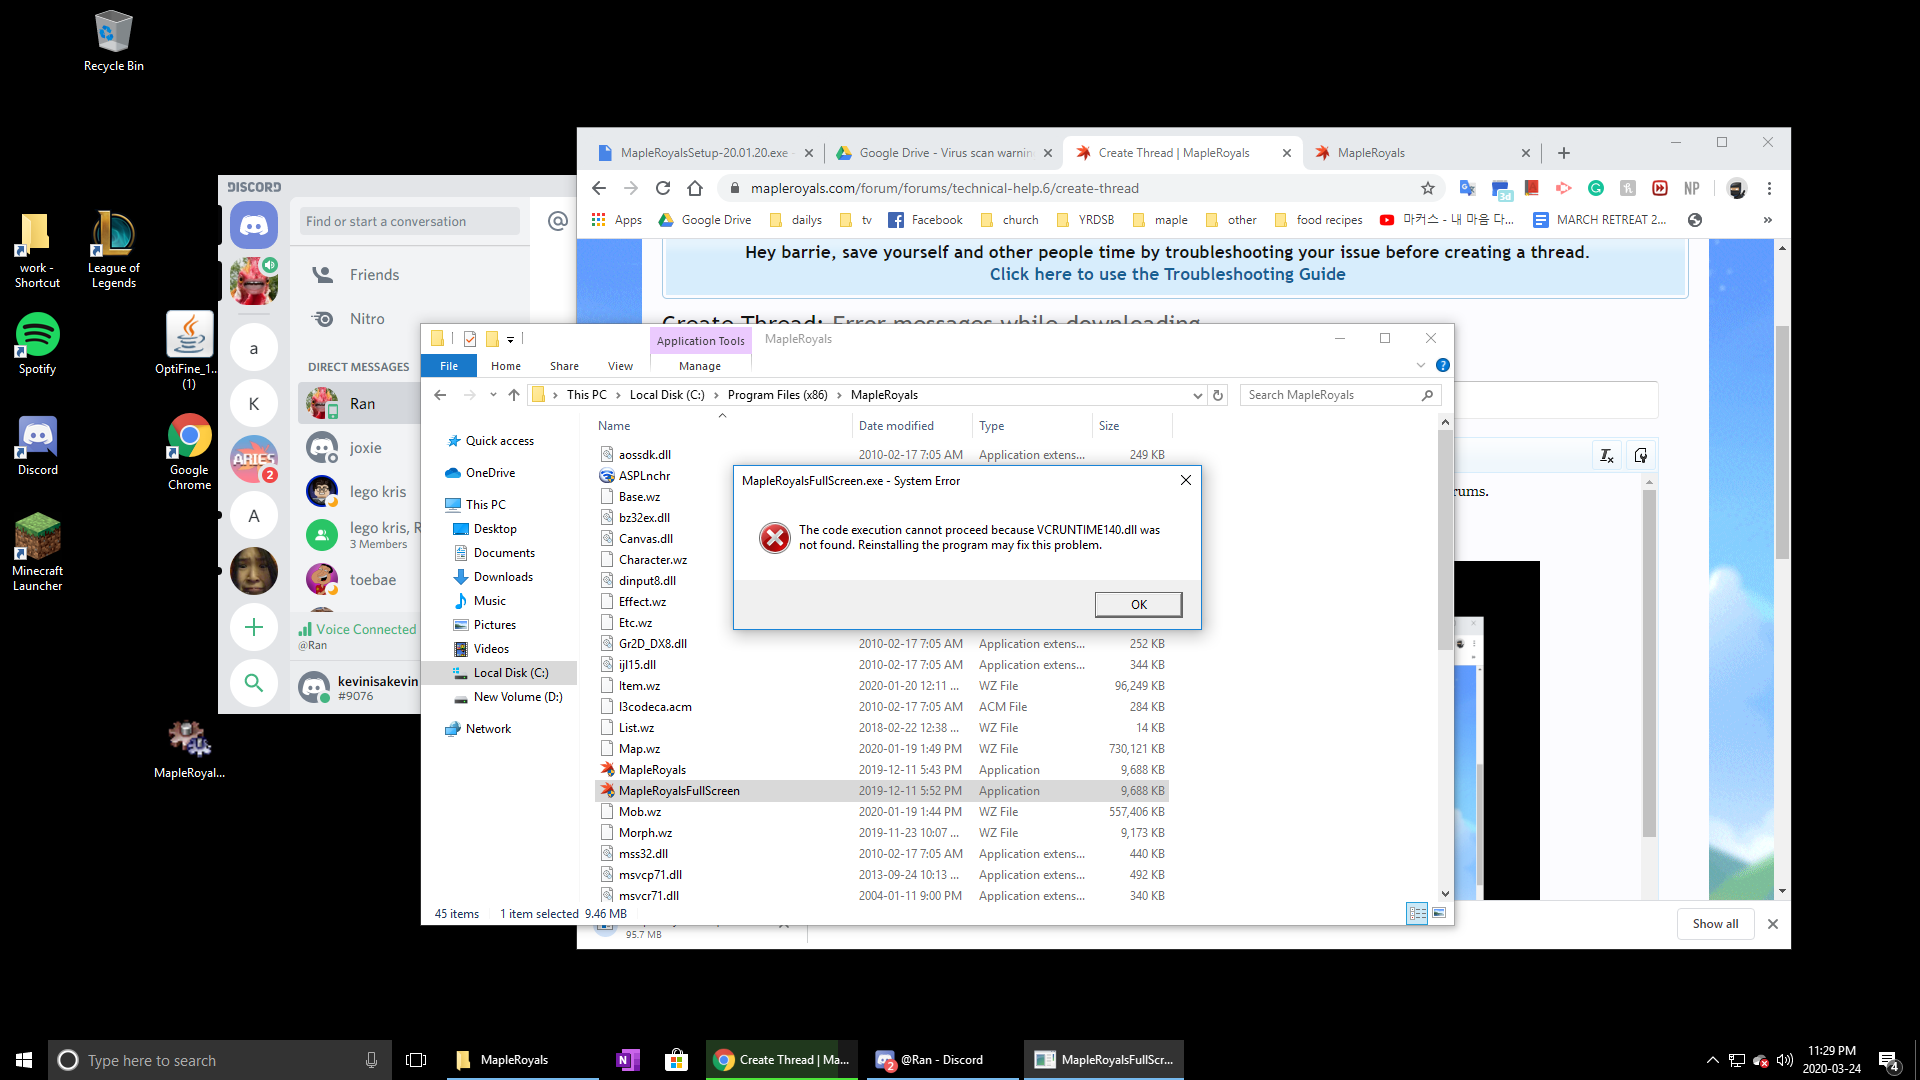Open the Google Chrome desktop shortcut
The width and height of the screenshot is (1920, 1080).
pos(189,452)
